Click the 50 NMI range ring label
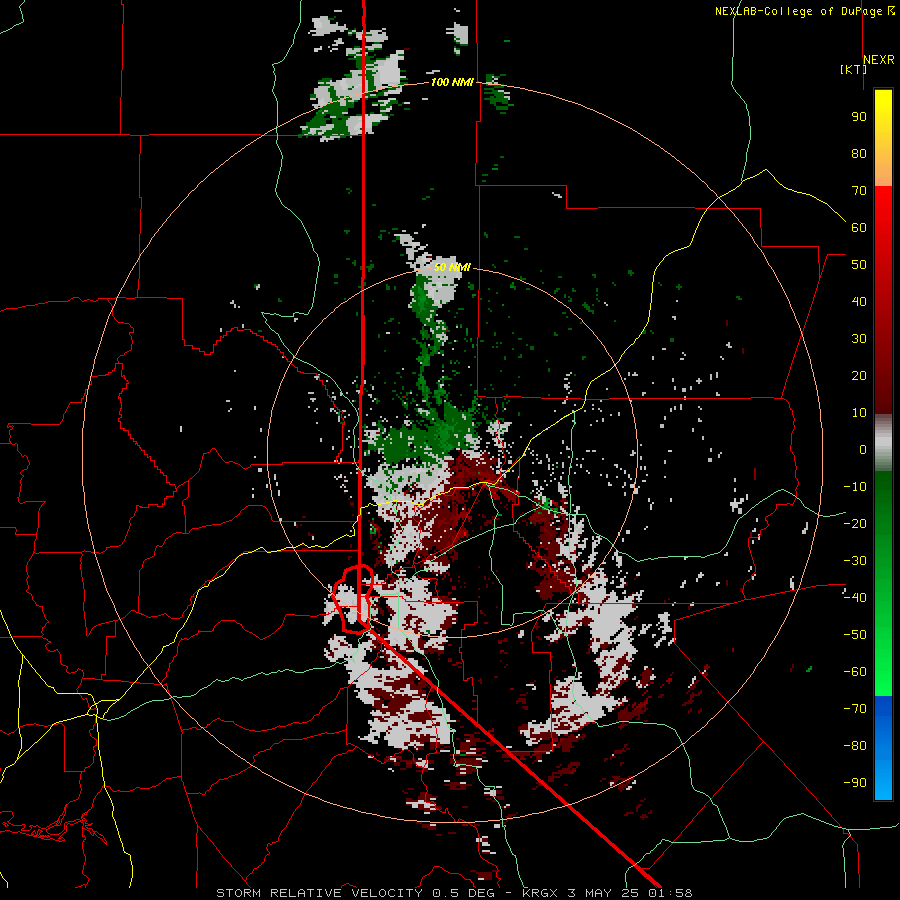 coord(452,267)
